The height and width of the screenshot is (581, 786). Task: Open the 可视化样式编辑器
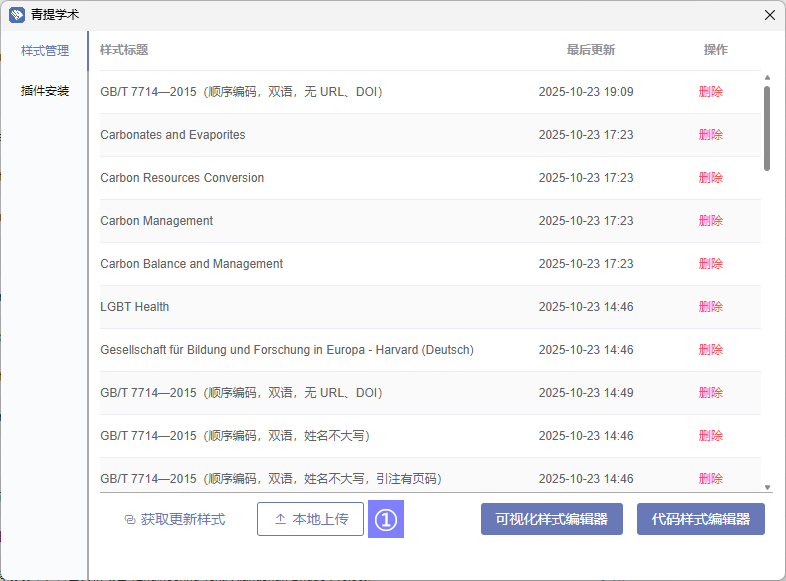[x=551, y=520]
